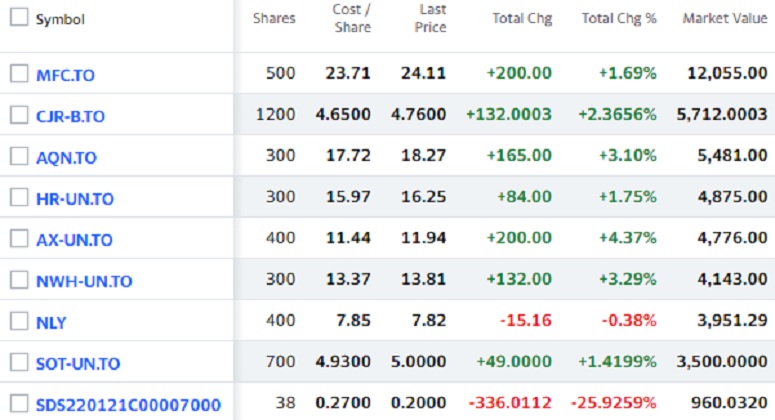Screen dimensions: 775x420
Task: Sort by the Total Chg header
Action: tap(522, 18)
